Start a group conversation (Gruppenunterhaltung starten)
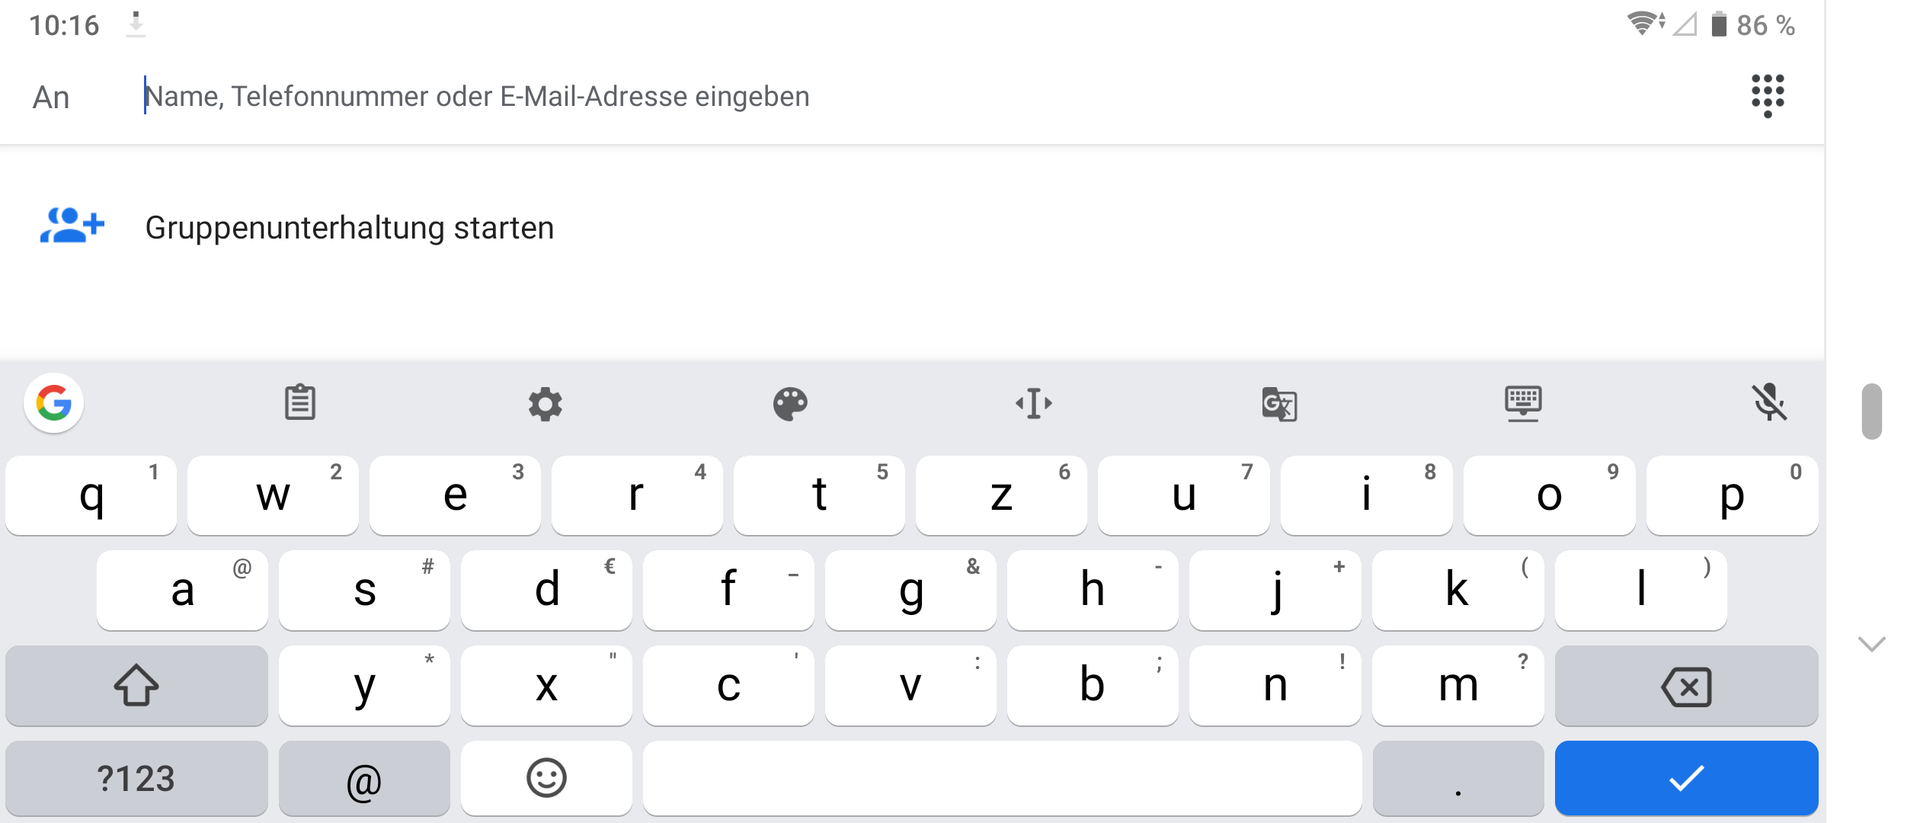 349,228
